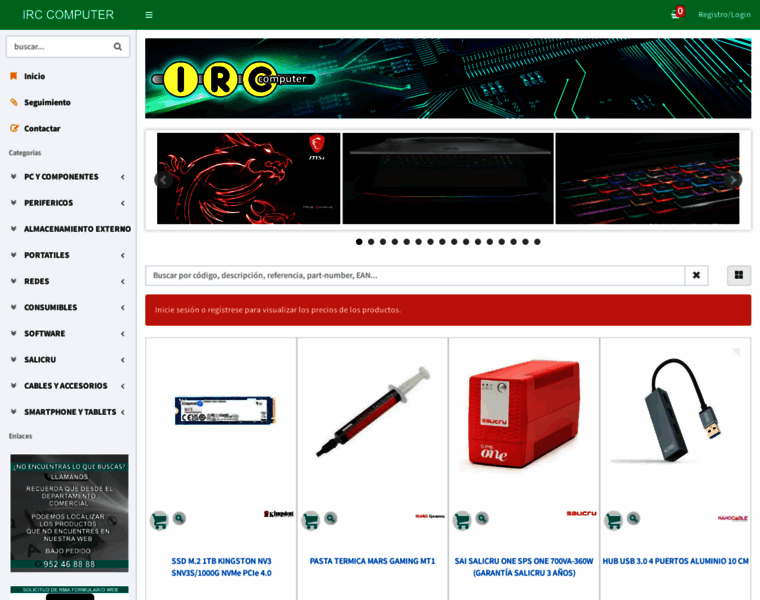Show next slide in carousel
The image size is (760, 600).
733,180
